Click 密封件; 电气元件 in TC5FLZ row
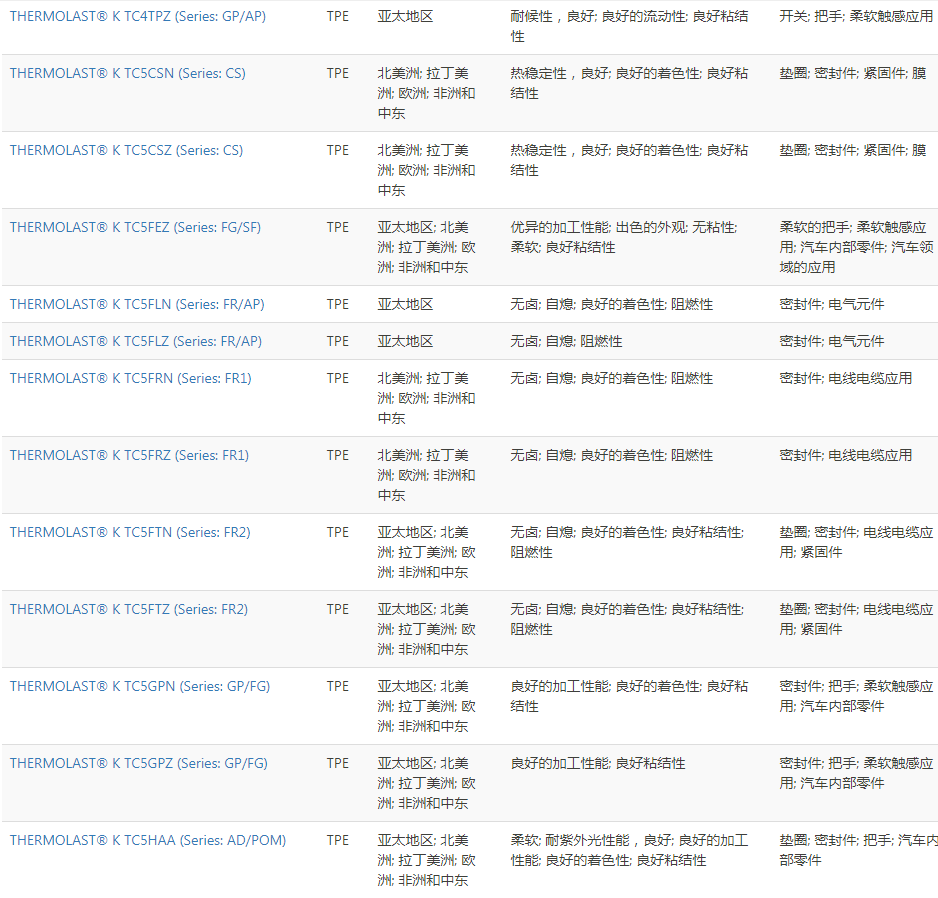This screenshot has height=898, width=938. tap(832, 342)
